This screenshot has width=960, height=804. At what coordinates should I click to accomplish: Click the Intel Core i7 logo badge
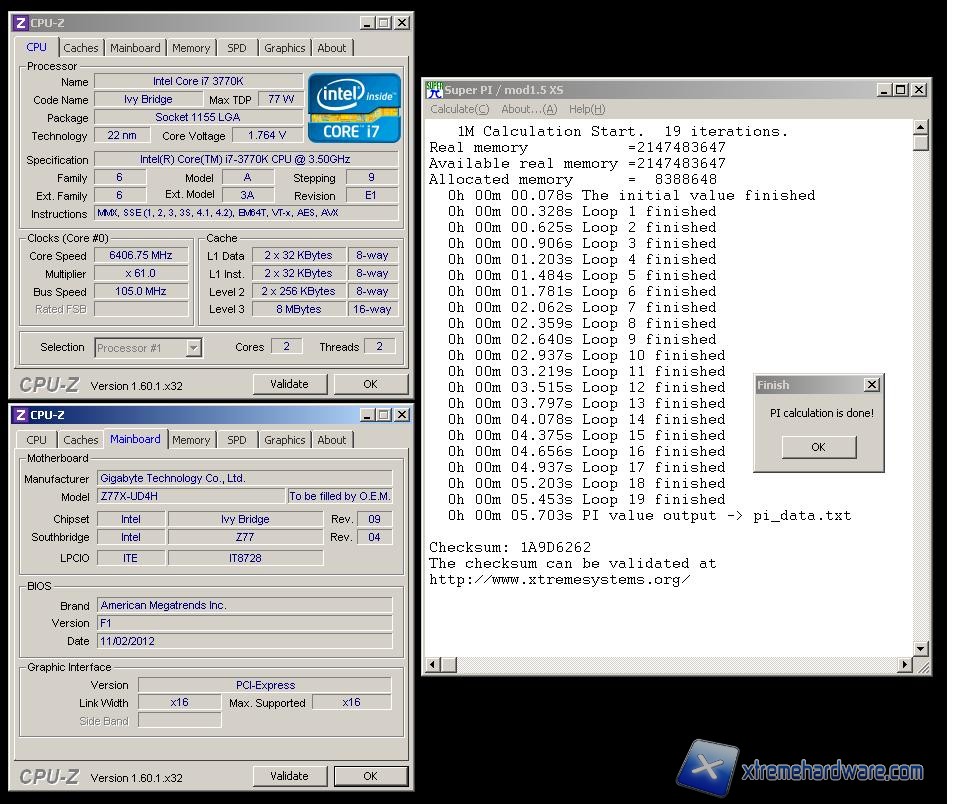tap(354, 107)
